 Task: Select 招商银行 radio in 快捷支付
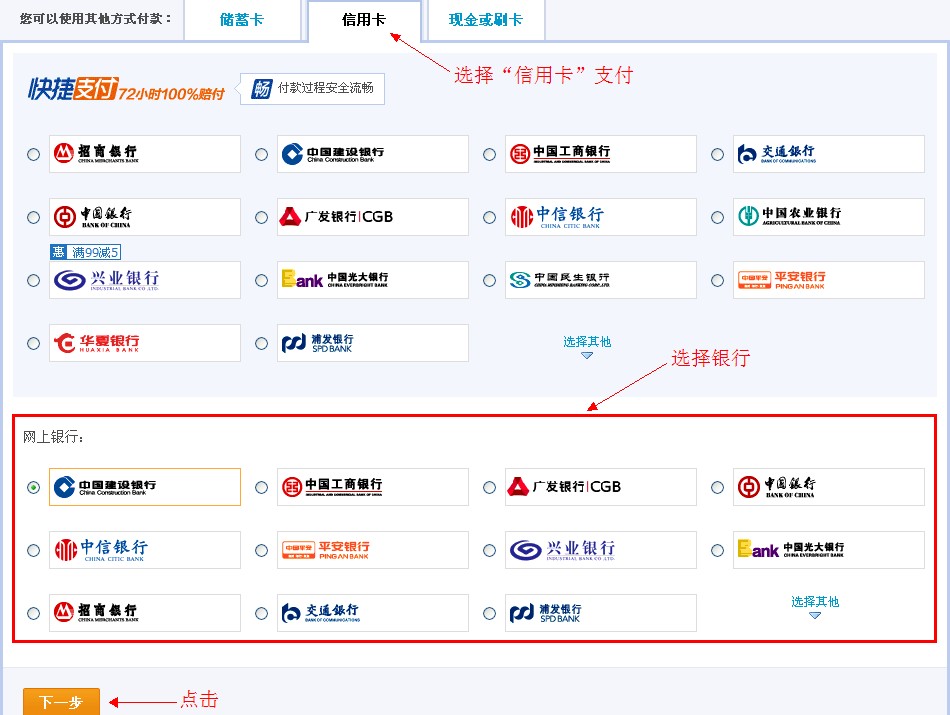(33, 155)
